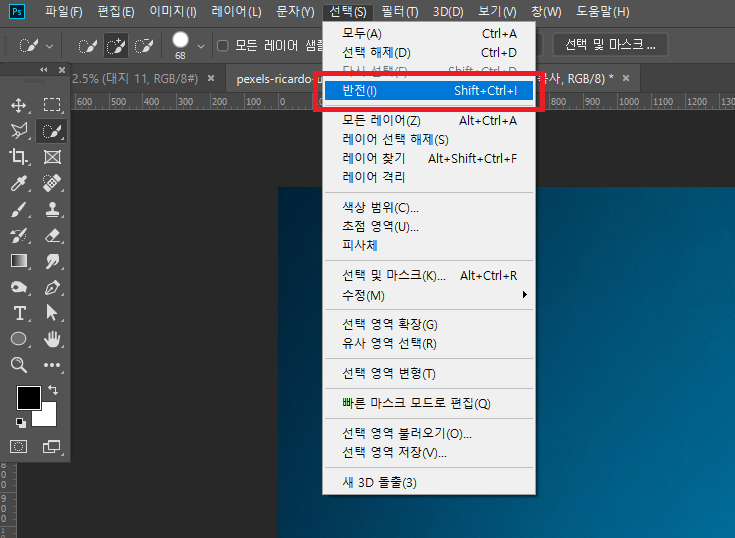This screenshot has height=538, width=735.
Task: Activate the Eraser tool
Action: [x=52, y=235]
